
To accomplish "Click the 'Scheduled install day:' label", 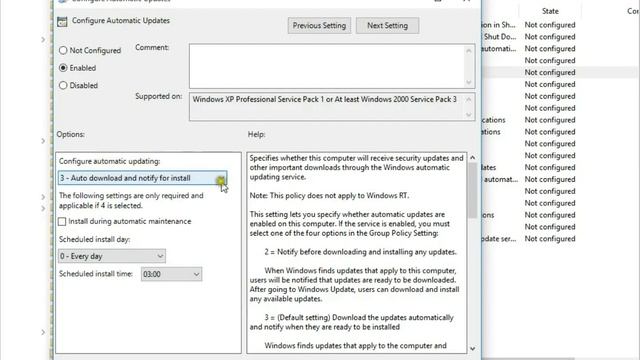I will [94, 239].
